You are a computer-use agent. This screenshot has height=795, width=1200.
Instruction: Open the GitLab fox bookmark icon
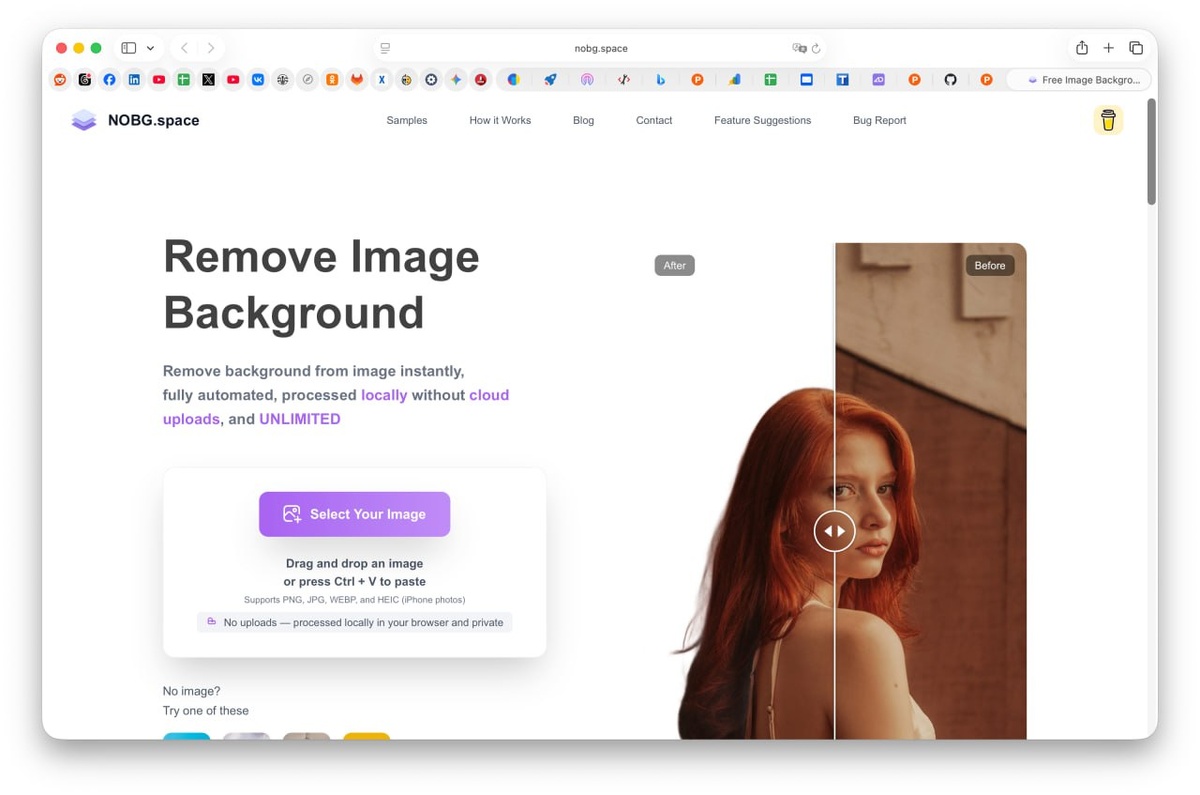point(356,79)
